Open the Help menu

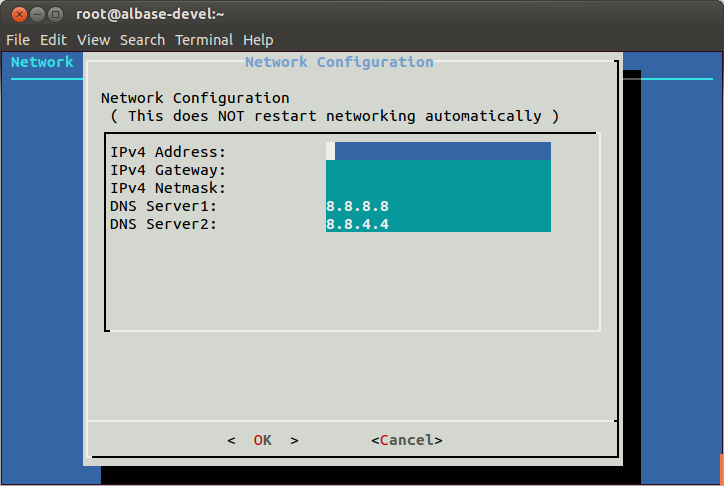coord(258,40)
